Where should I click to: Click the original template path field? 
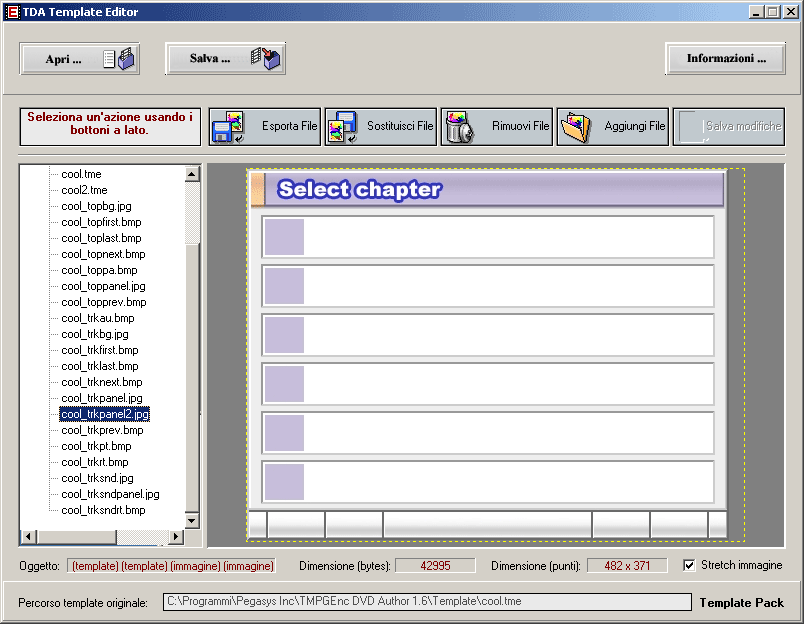427,602
